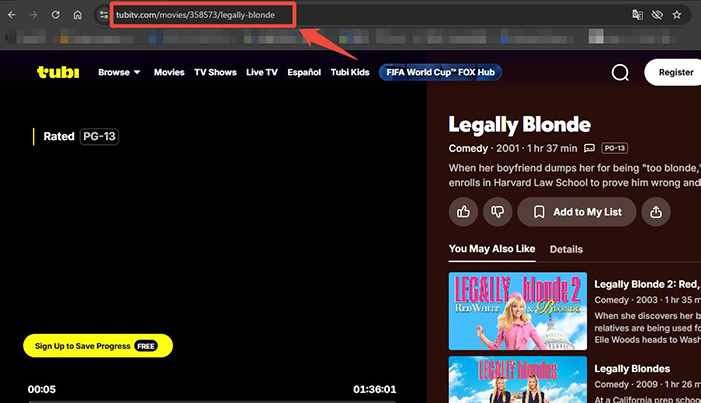This screenshot has width=701, height=403.
Task: Like the movie with thumbs up
Action: click(x=463, y=212)
